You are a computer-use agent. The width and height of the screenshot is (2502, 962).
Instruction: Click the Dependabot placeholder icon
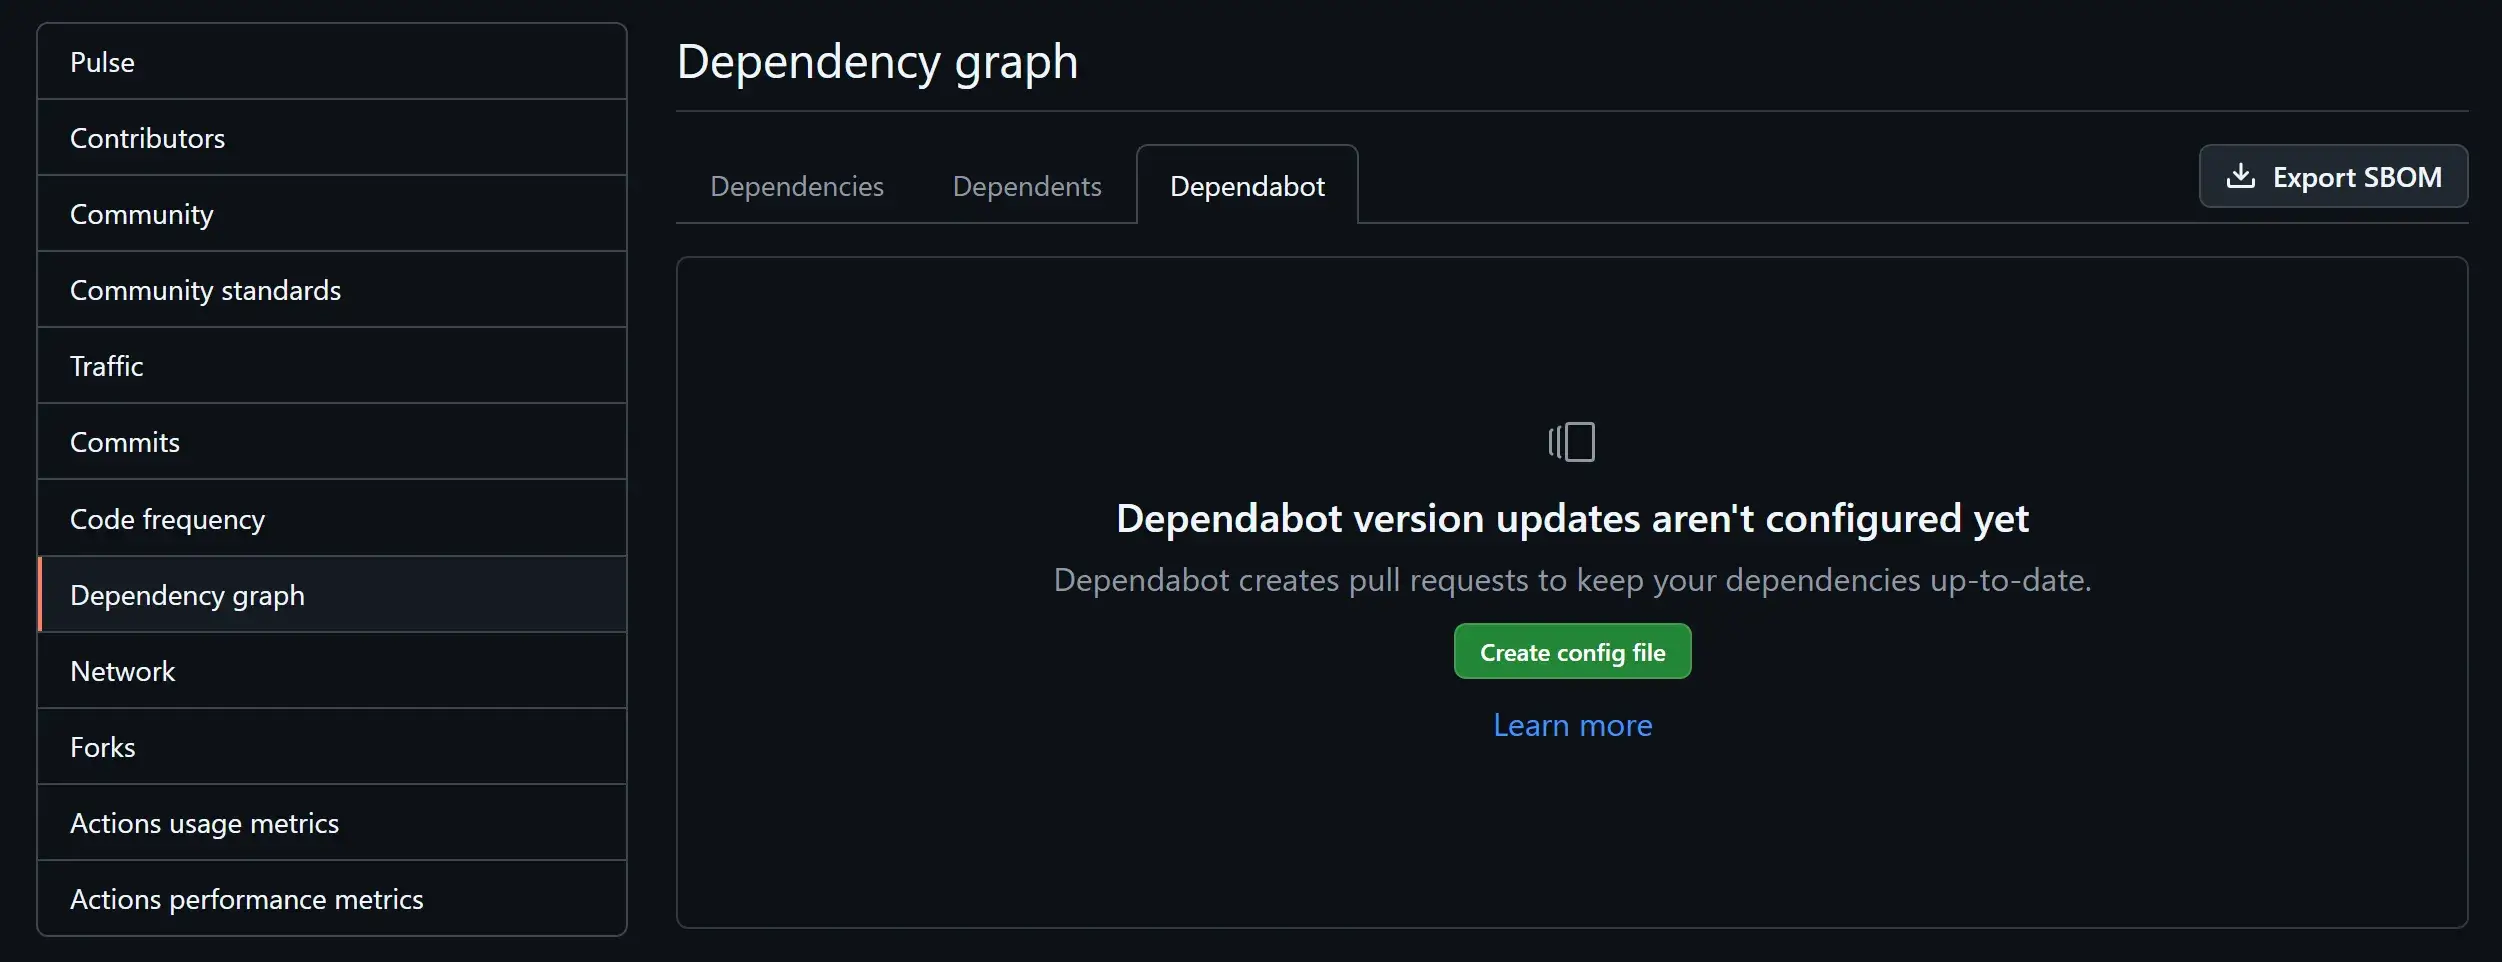click(x=1572, y=442)
